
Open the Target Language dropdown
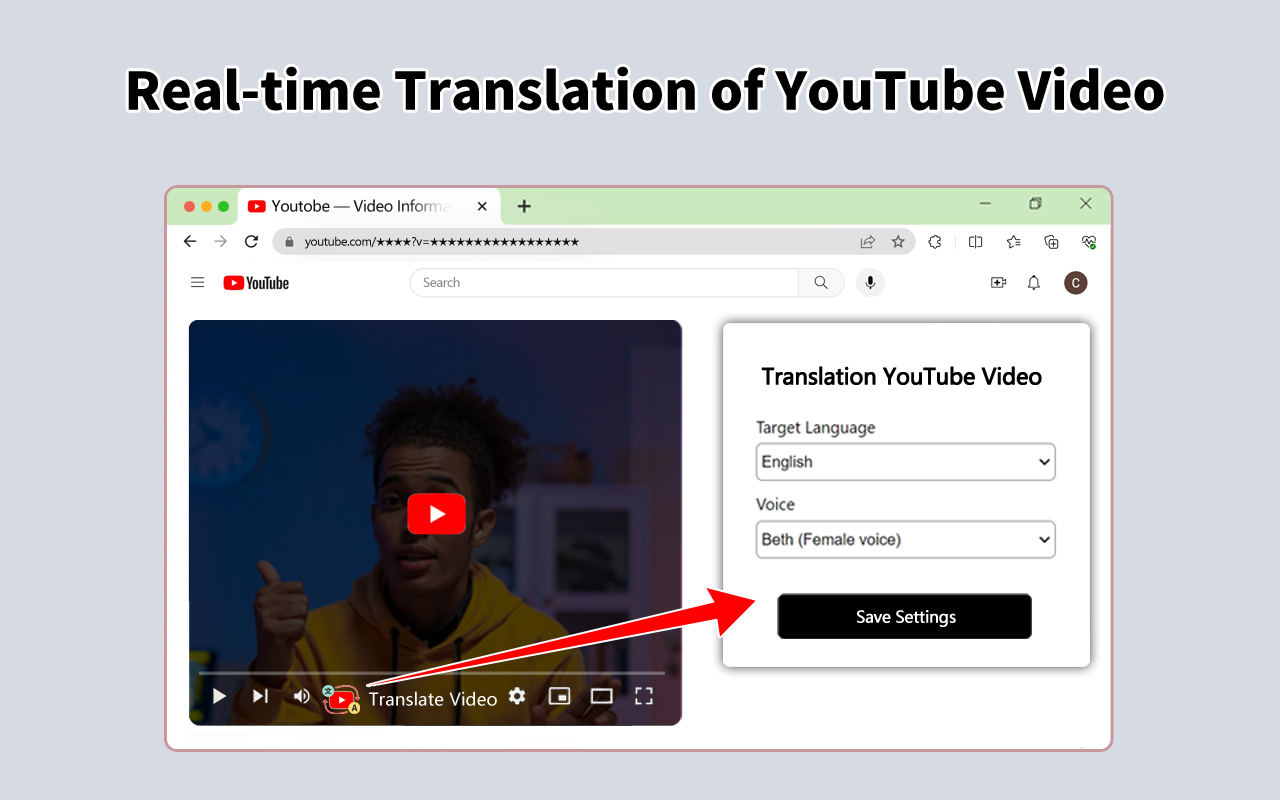(x=905, y=461)
